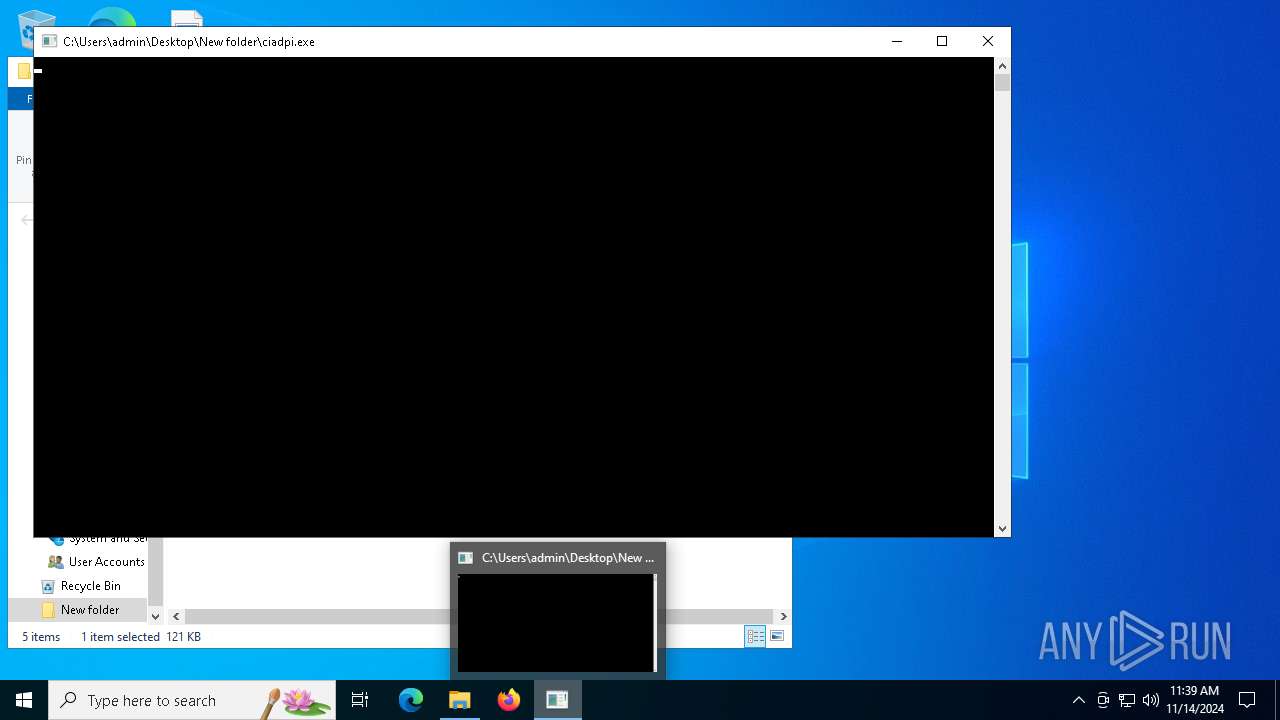Click the console scrollbar up arrow
The width and height of the screenshot is (1280, 720).
click(1002, 65)
